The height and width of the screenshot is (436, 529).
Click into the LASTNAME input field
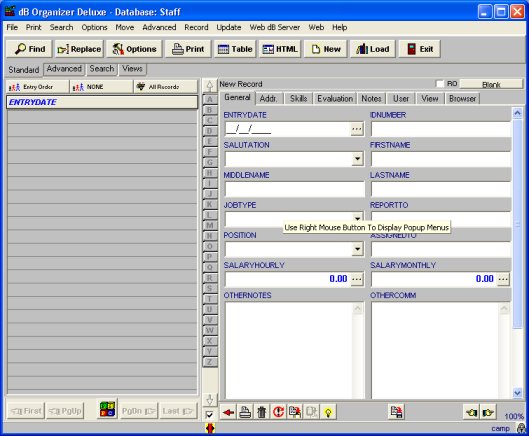(441, 189)
